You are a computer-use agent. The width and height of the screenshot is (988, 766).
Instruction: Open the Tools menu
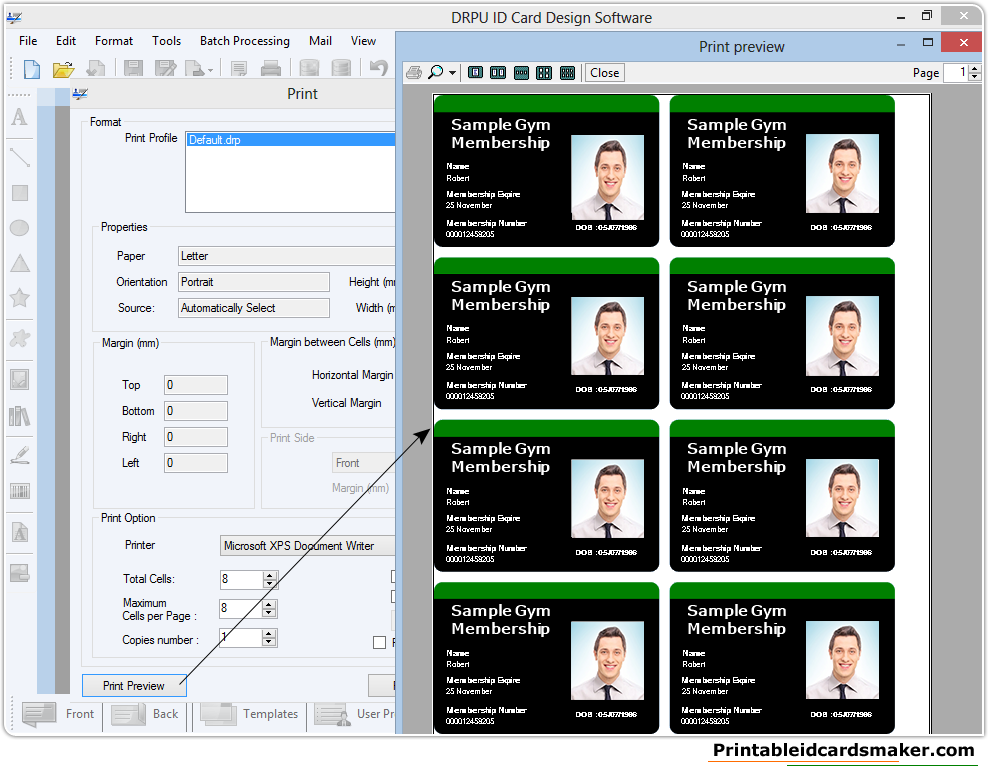click(x=166, y=41)
